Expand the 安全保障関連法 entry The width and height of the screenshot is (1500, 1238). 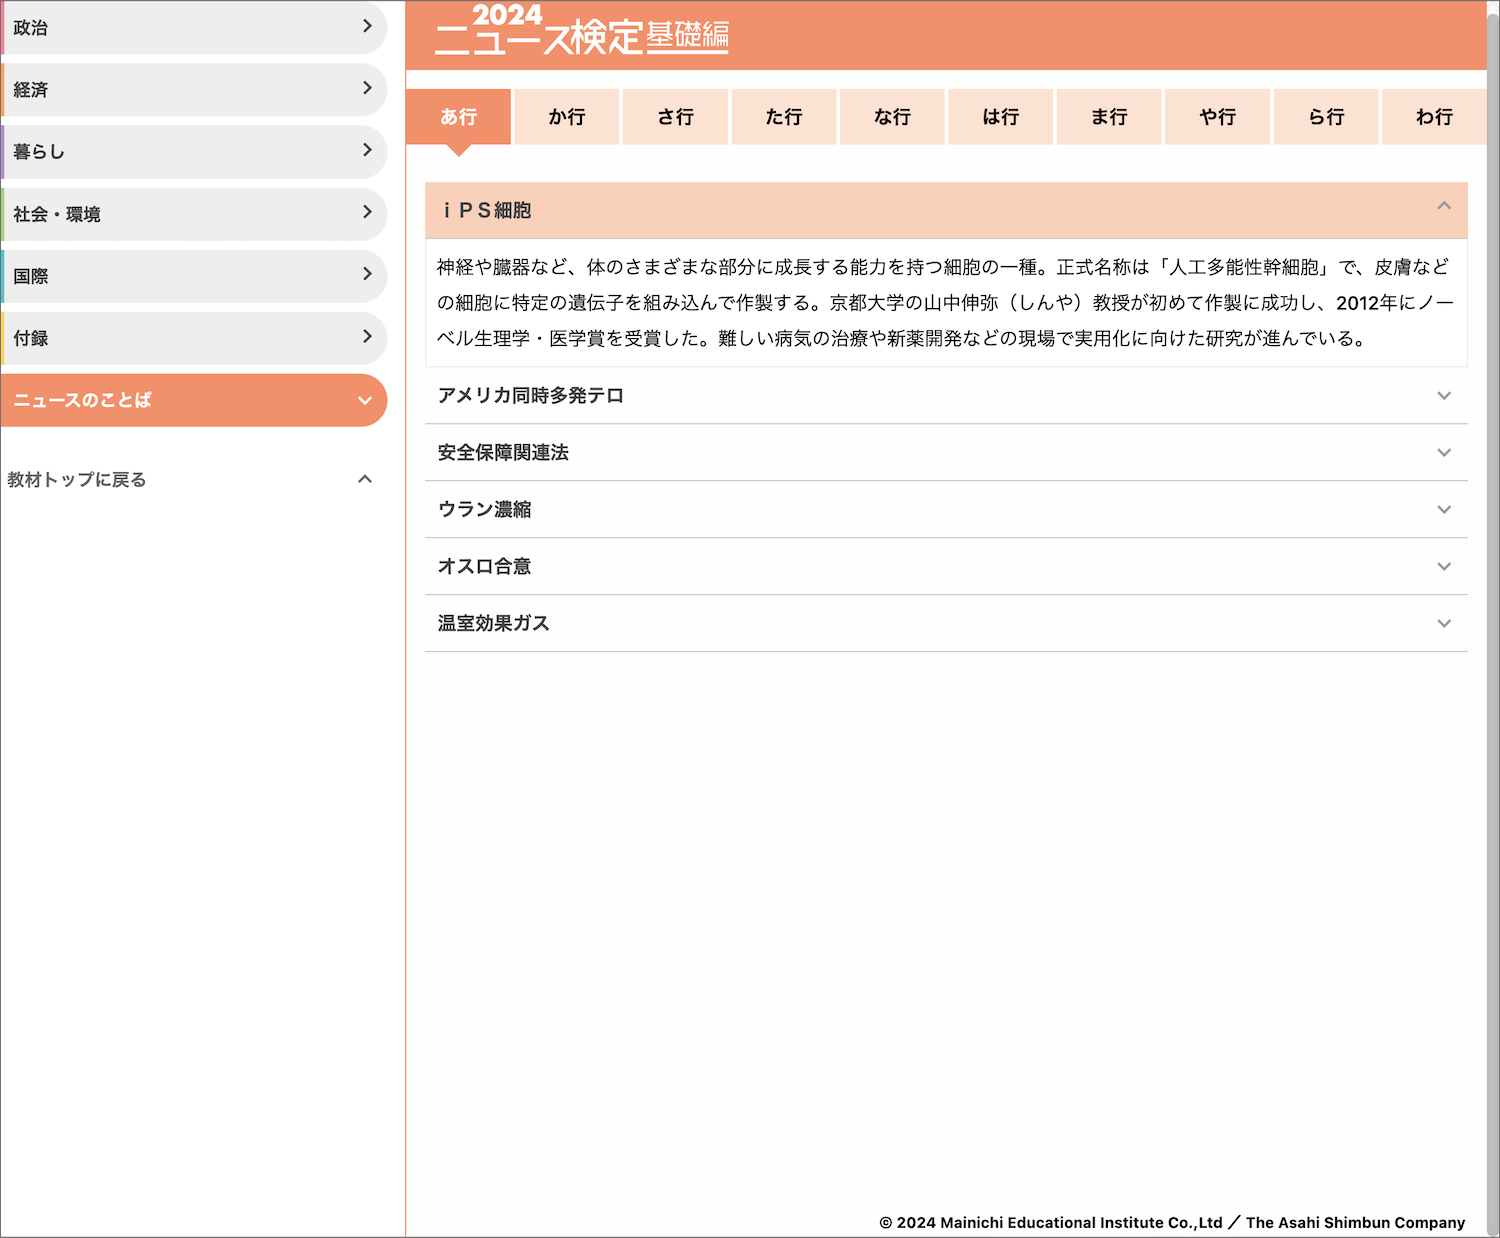pos(946,453)
